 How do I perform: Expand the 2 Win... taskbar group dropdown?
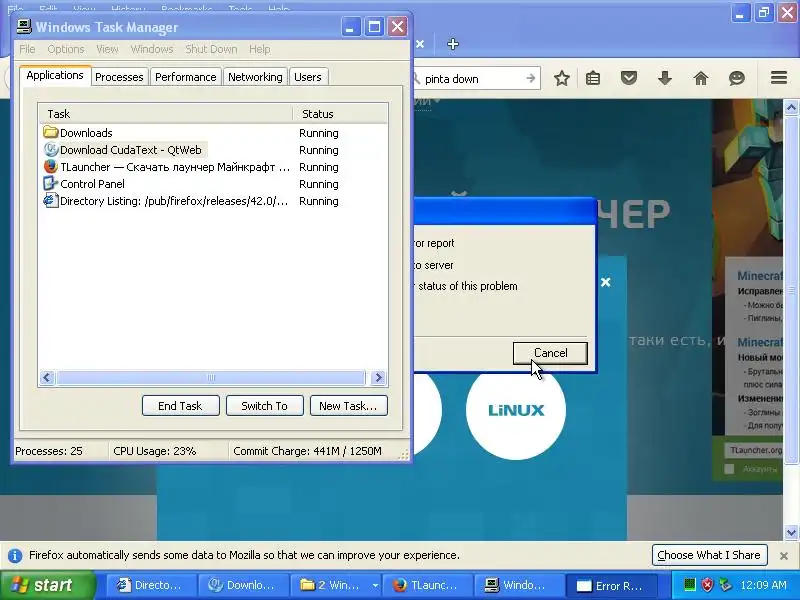[375, 585]
